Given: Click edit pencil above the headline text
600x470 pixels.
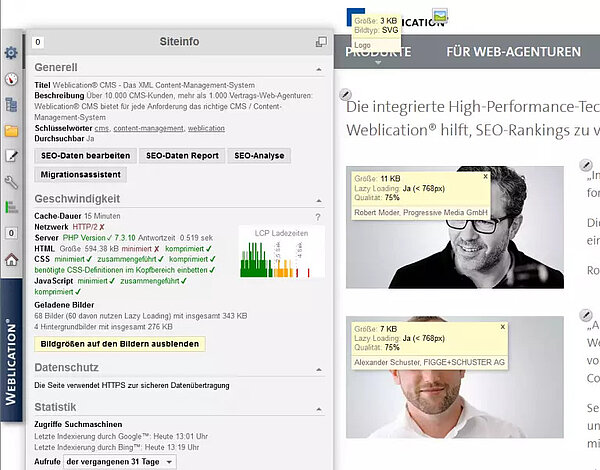Looking at the screenshot, I should tap(345, 94).
